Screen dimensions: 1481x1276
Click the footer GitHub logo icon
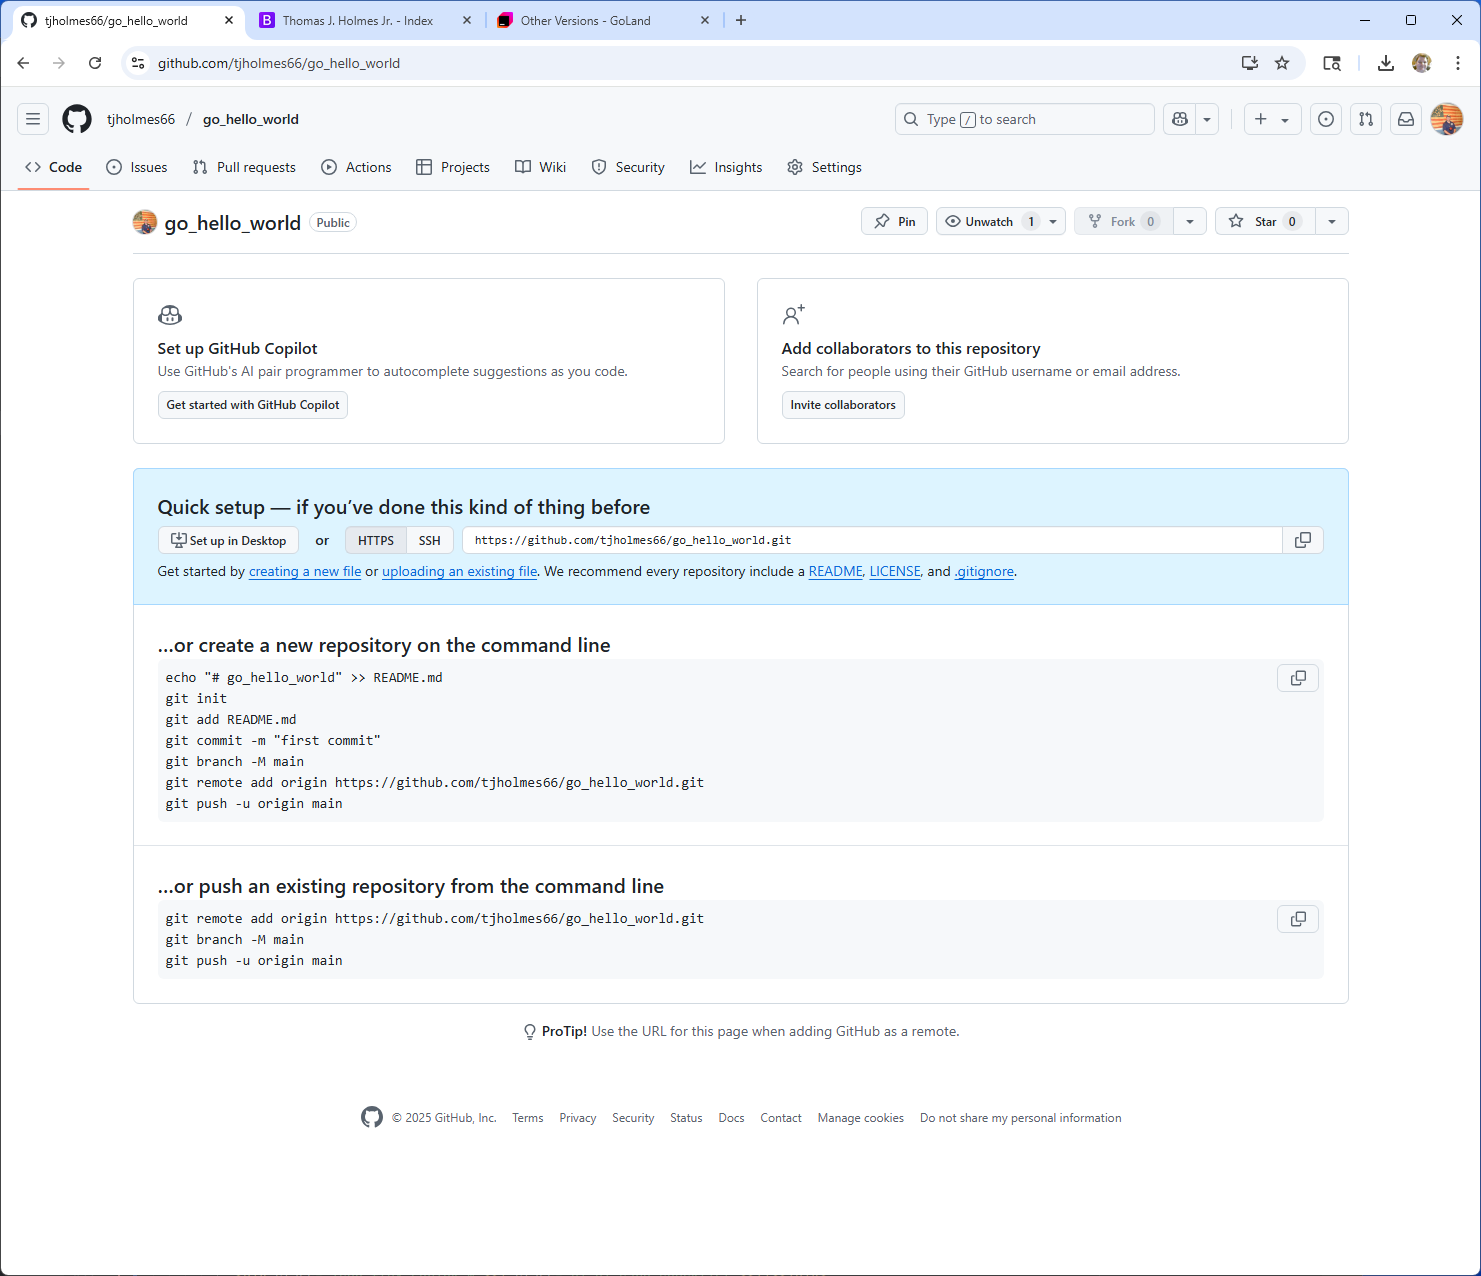click(x=372, y=1118)
